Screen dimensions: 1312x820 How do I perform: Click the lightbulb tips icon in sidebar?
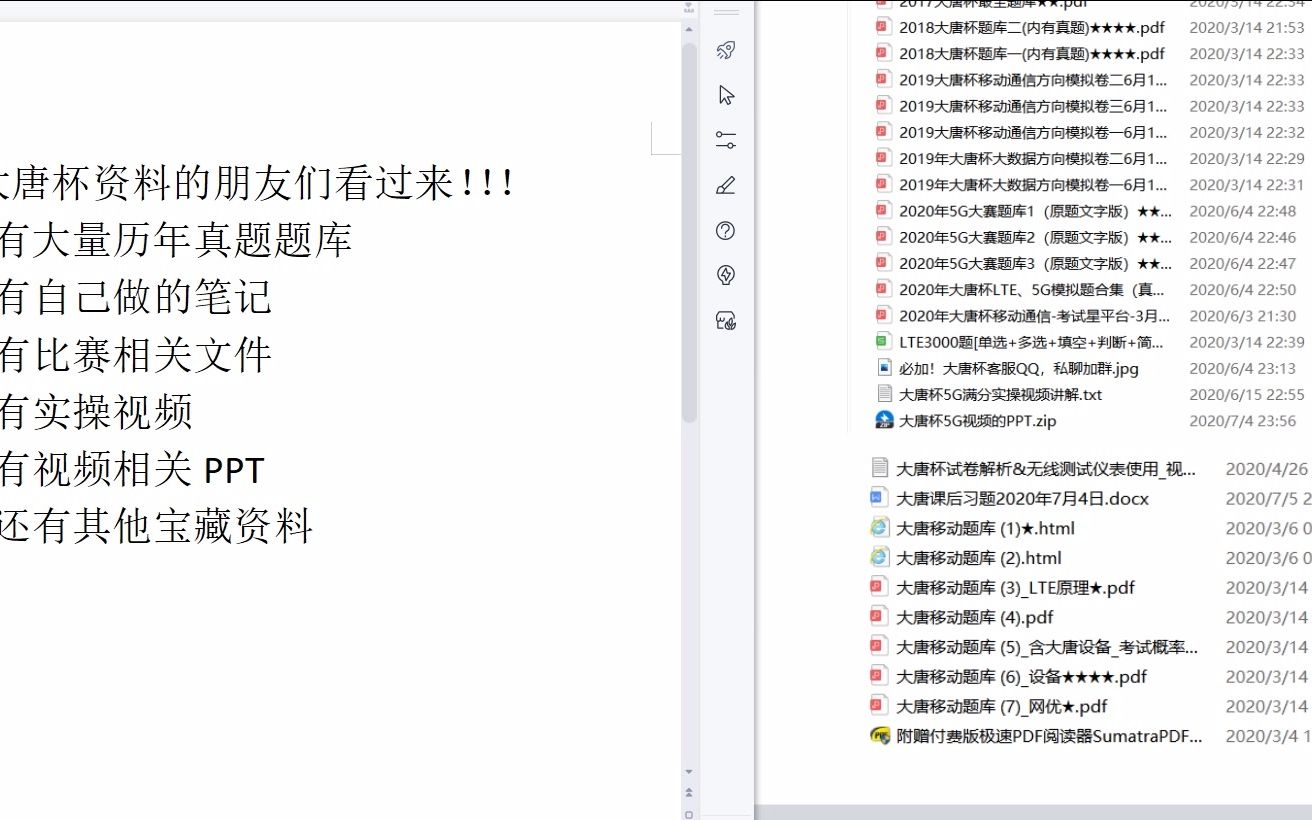click(727, 275)
